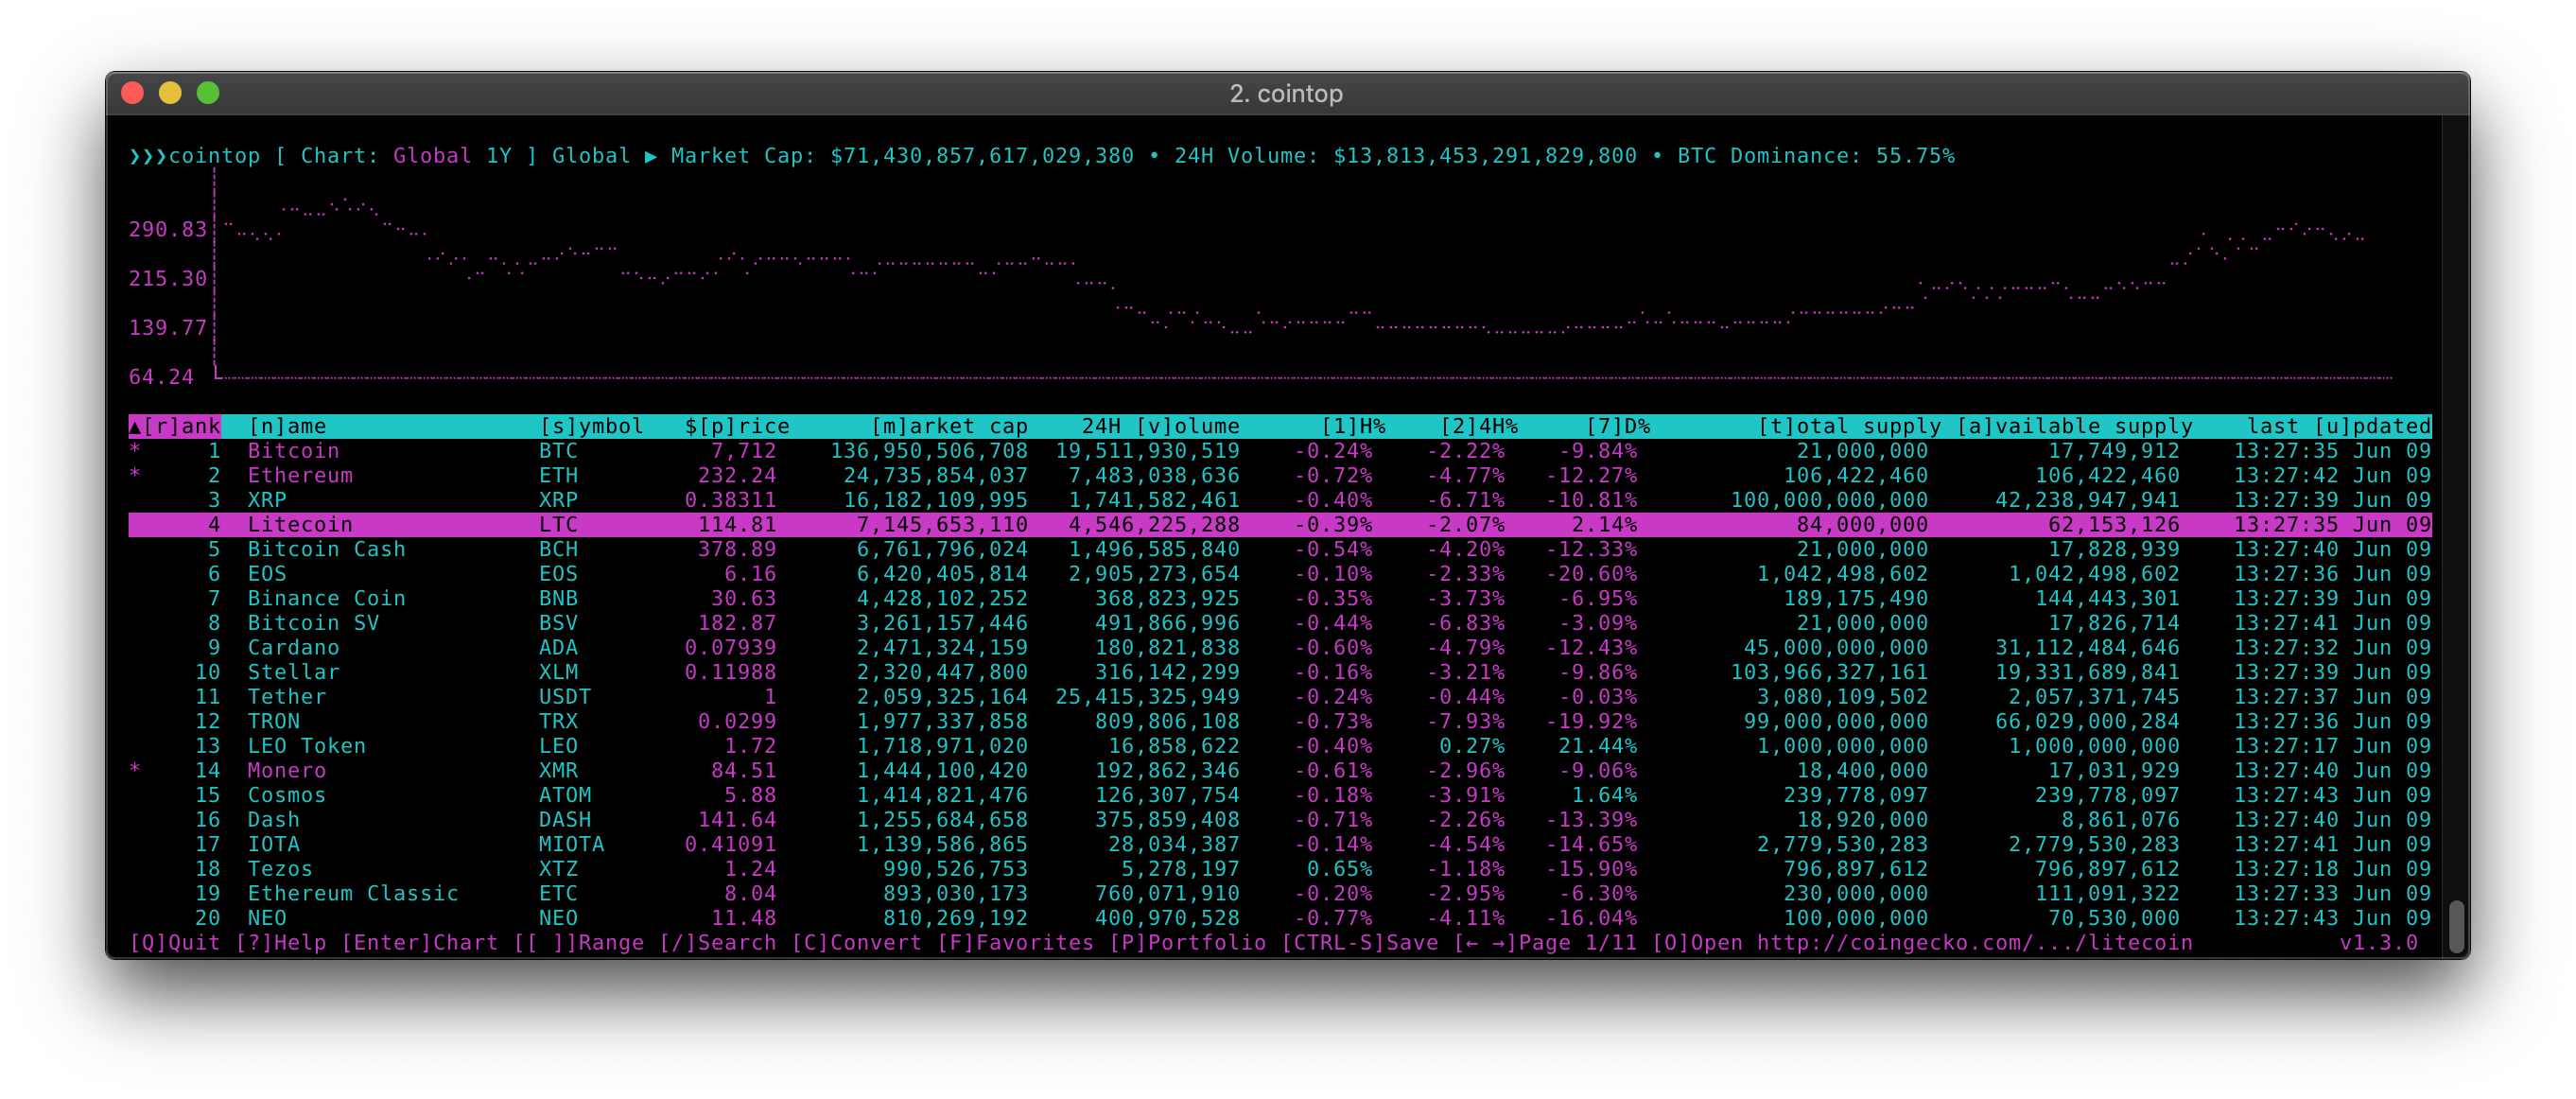The height and width of the screenshot is (1099, 2576).
Task: Select the XRP row name
Action: (267, 500)
